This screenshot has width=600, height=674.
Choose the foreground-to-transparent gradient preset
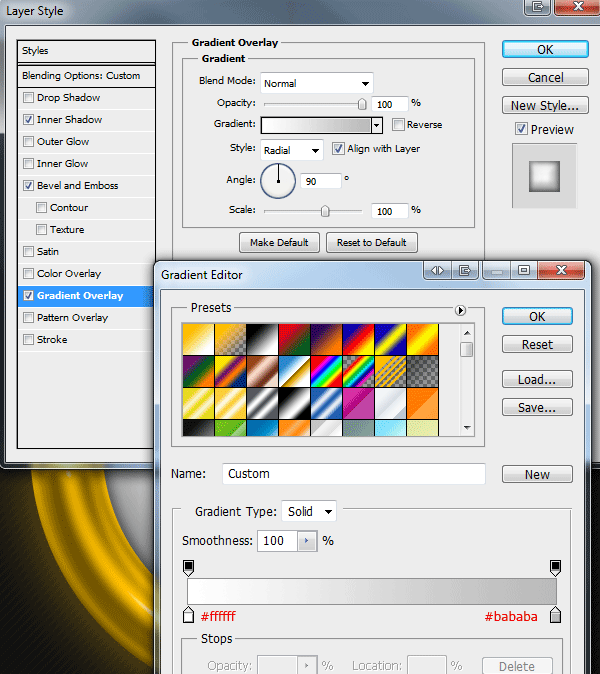point(230,340)
